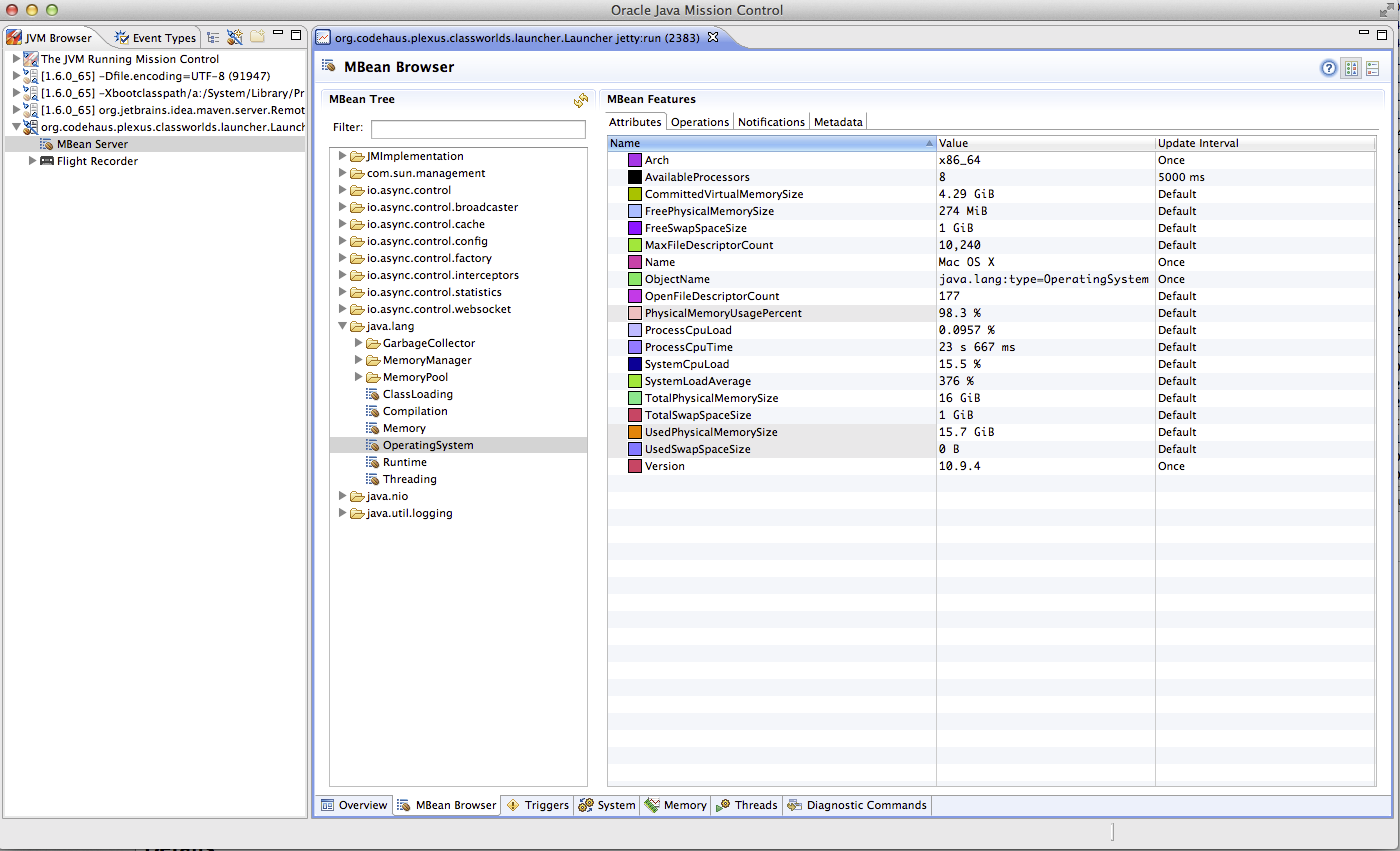Image resolution: width=1400 pixels, height=851 pixels.
Task: Open the Metadata tab
Action: click(x=838, y=122)
